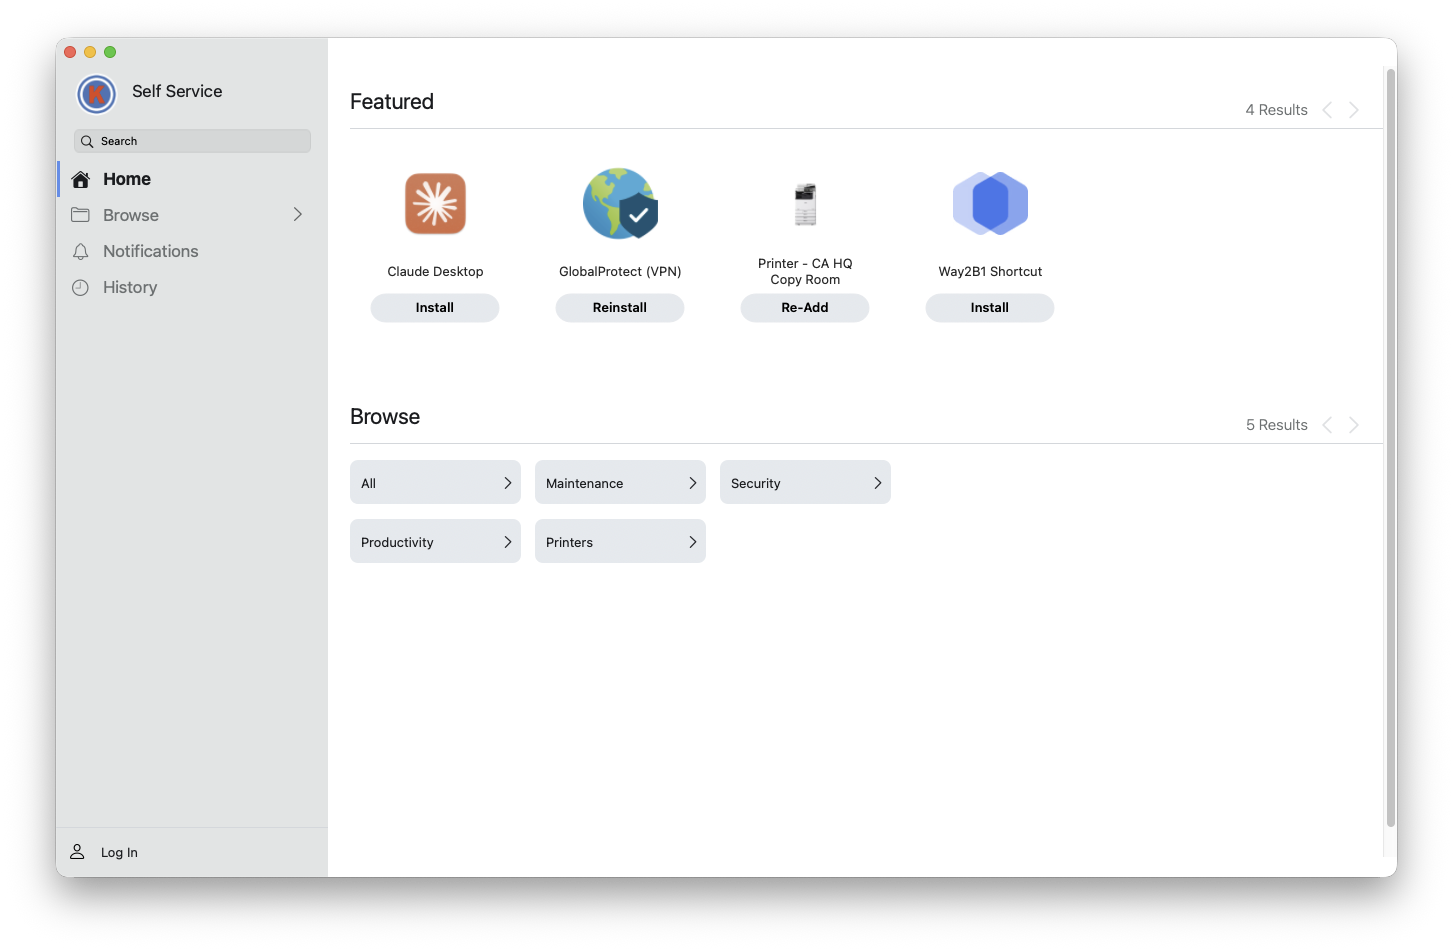1453x951 pixels.
Task: Click the Notifications bell icon
Action: click(x=81, y=252)
